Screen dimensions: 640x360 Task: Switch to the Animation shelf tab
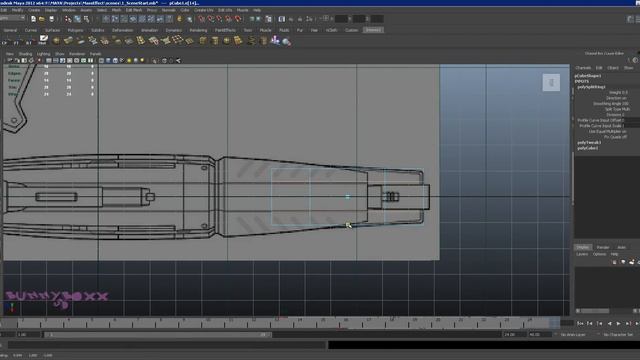coord(149,30)
